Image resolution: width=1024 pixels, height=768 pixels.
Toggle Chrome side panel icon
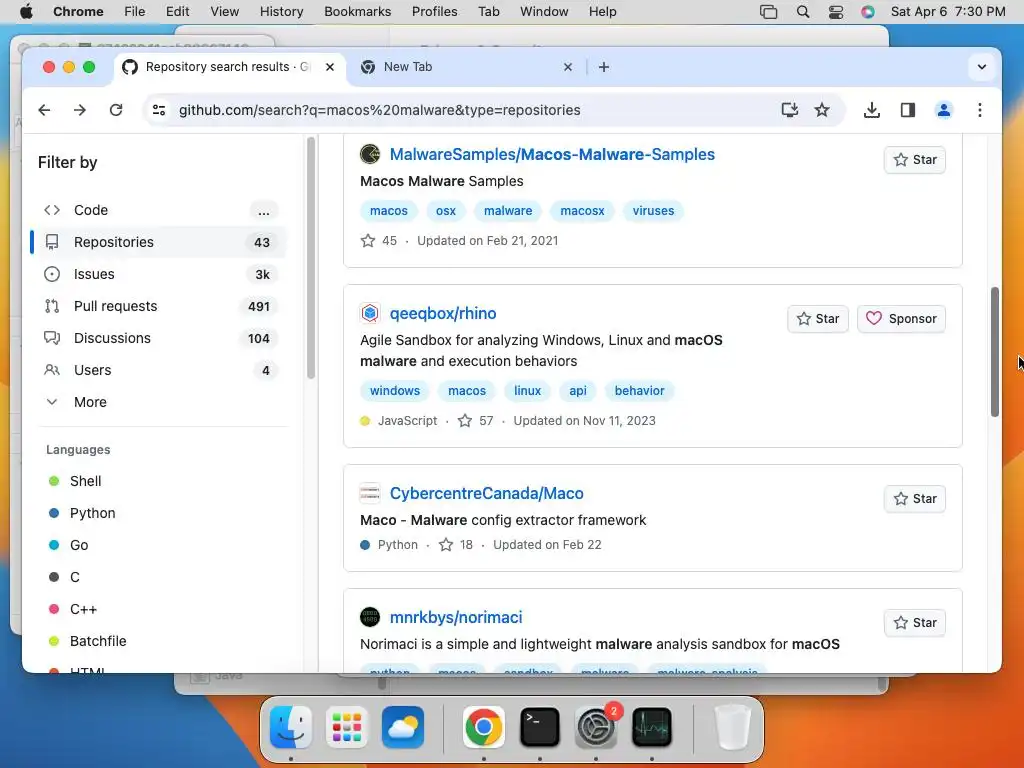pos(908,110)
